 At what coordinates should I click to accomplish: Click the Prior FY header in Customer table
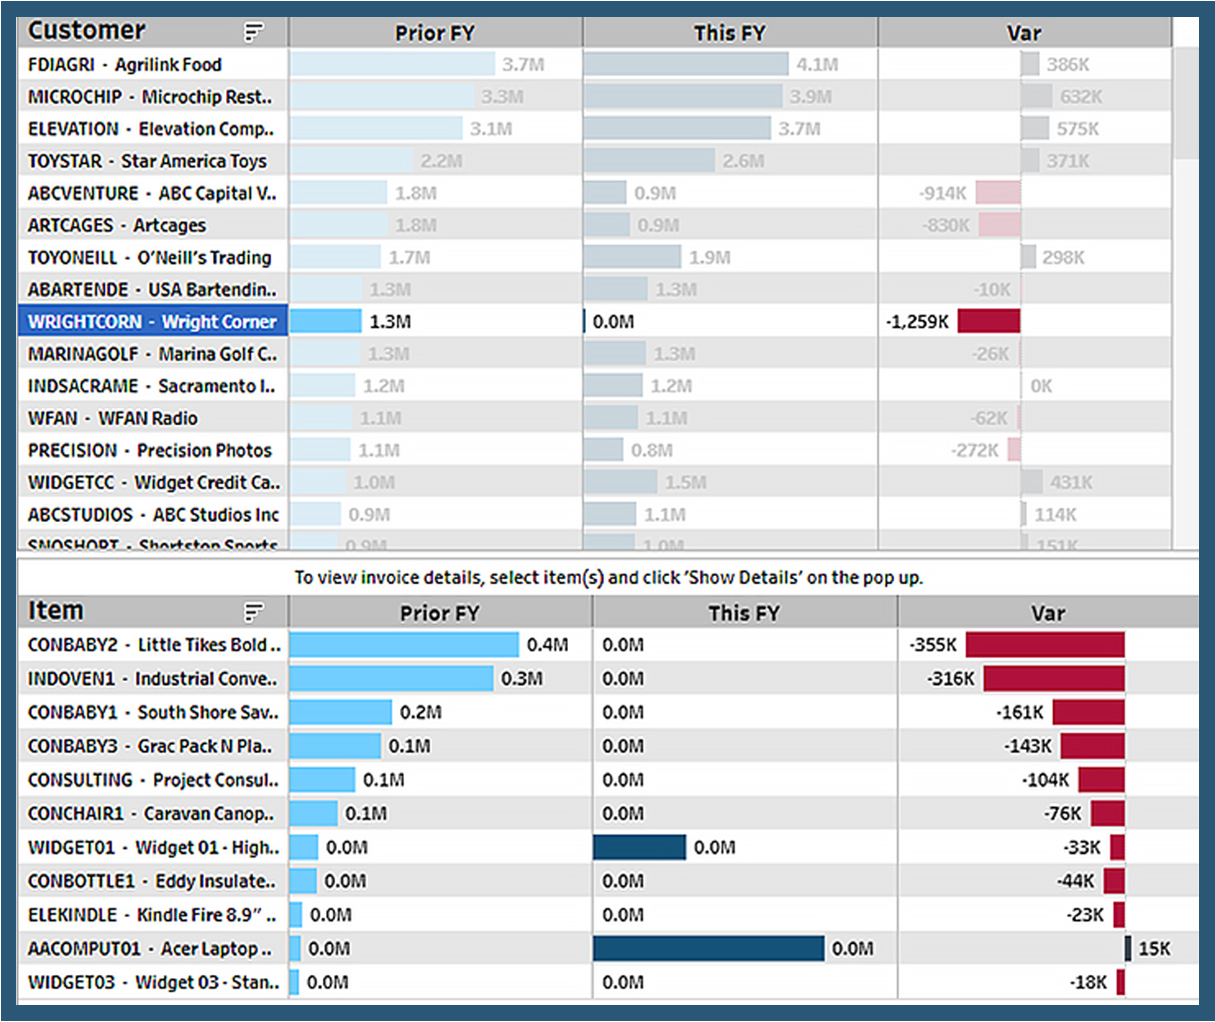434,33
